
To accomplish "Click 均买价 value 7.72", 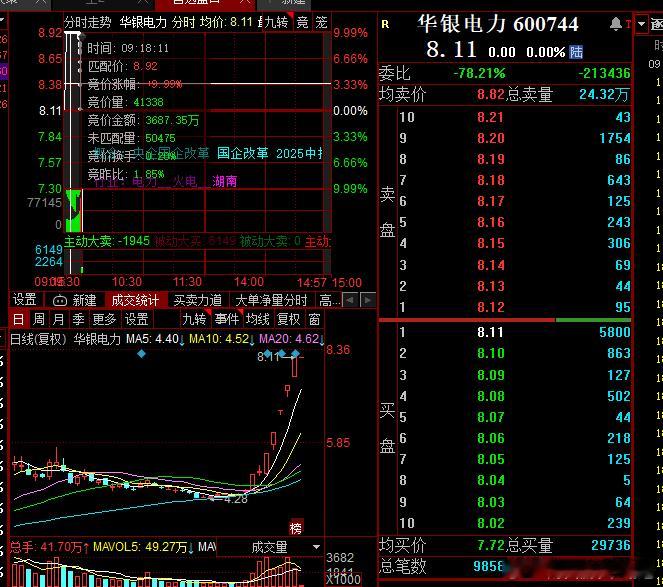I will click(x=490, y=545).
